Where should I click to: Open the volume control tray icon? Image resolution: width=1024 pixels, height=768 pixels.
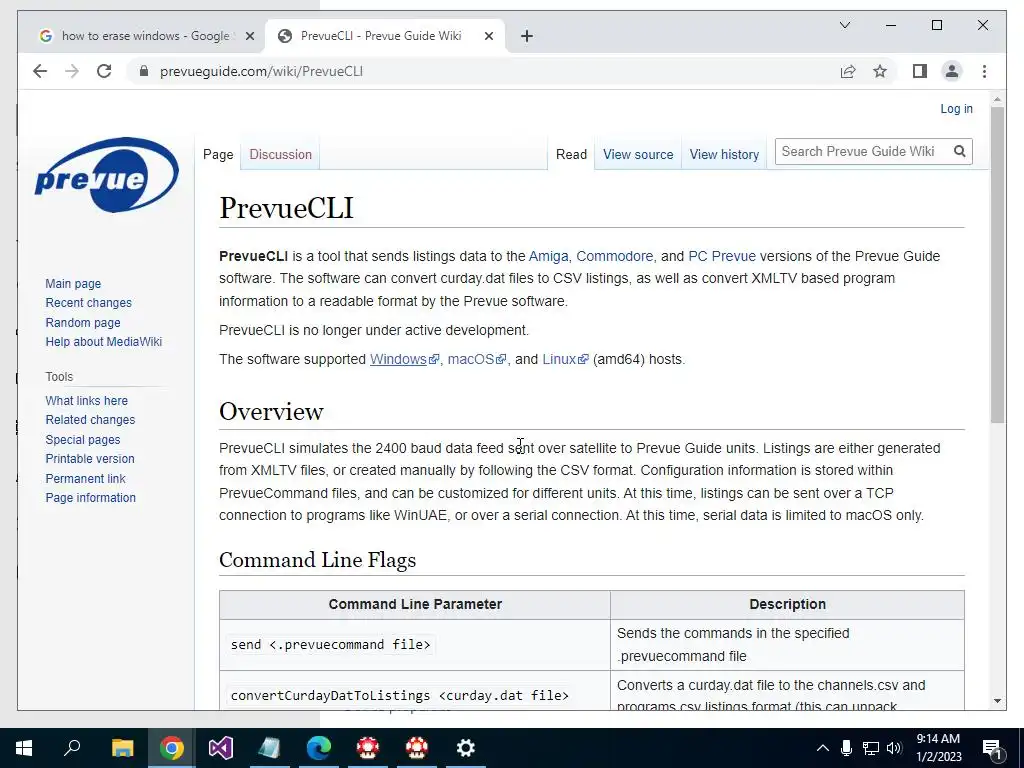click(894, 748)
